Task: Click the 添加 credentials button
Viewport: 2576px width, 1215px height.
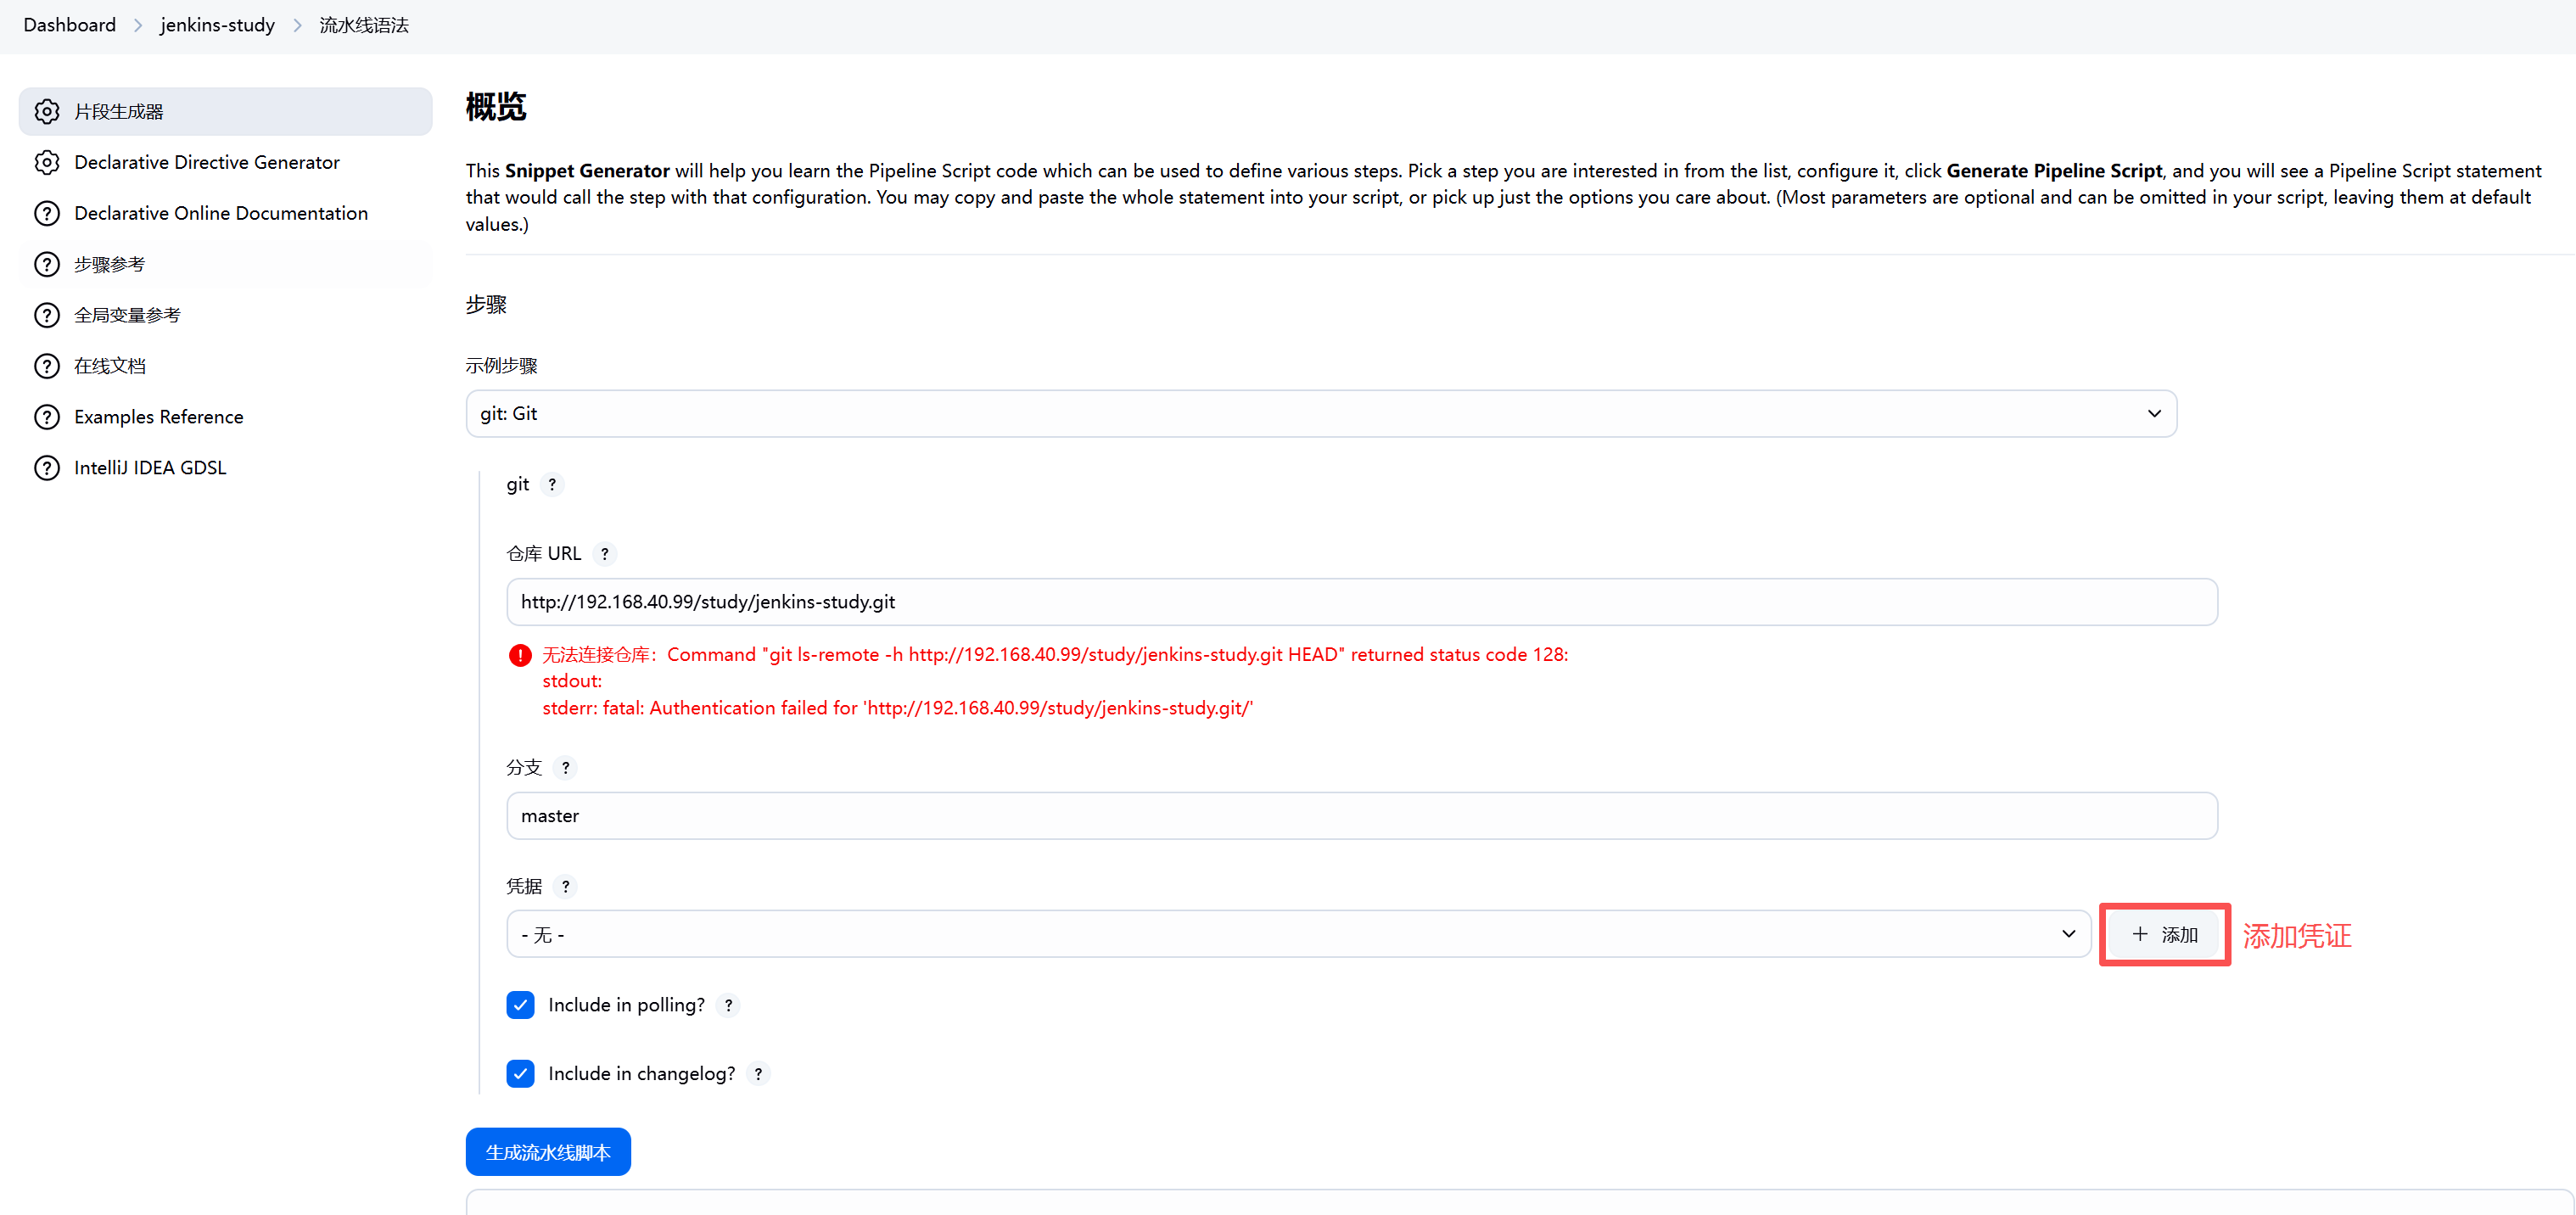Action: point(2164,934)
